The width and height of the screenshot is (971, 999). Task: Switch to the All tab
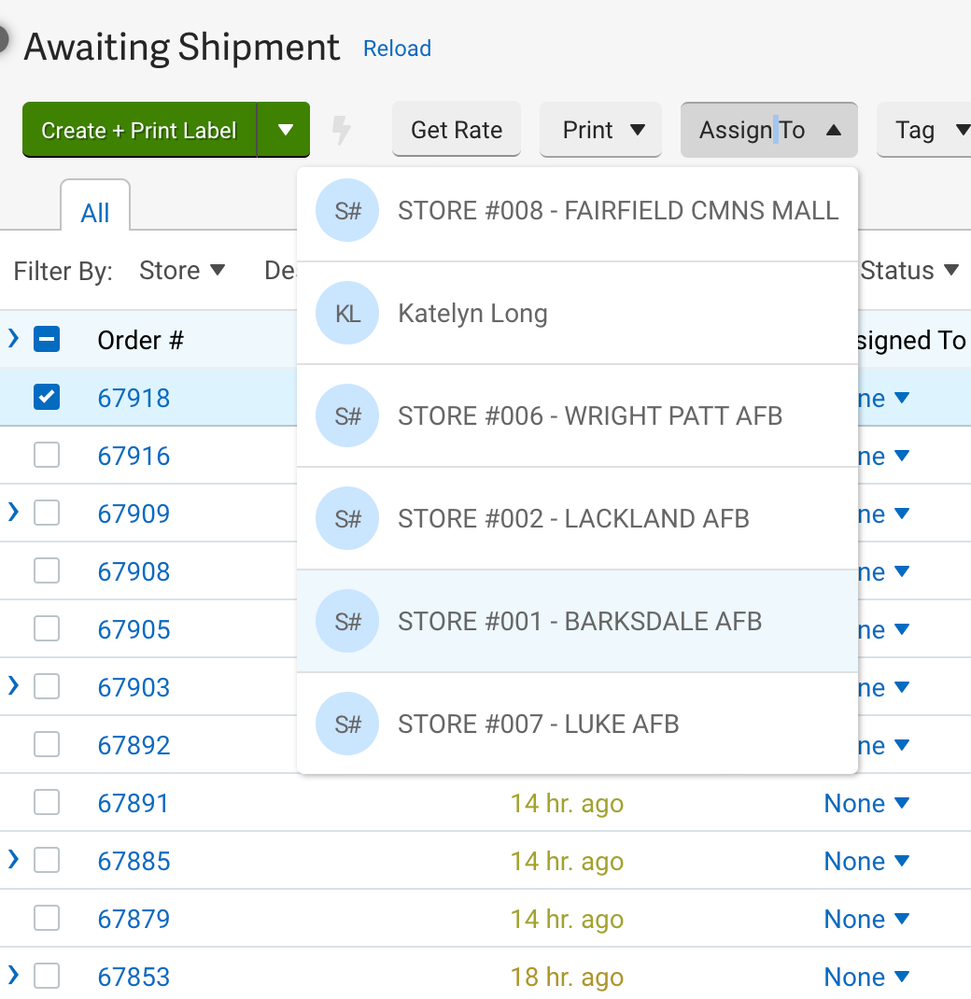coord(95,213)
